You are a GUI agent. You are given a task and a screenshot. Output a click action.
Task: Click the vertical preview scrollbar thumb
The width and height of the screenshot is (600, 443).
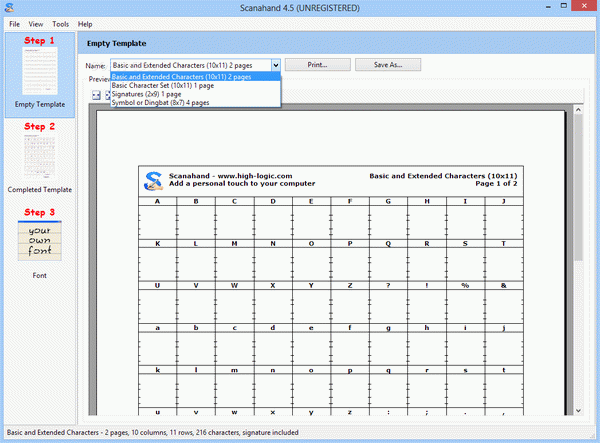[x=578, y=187]
